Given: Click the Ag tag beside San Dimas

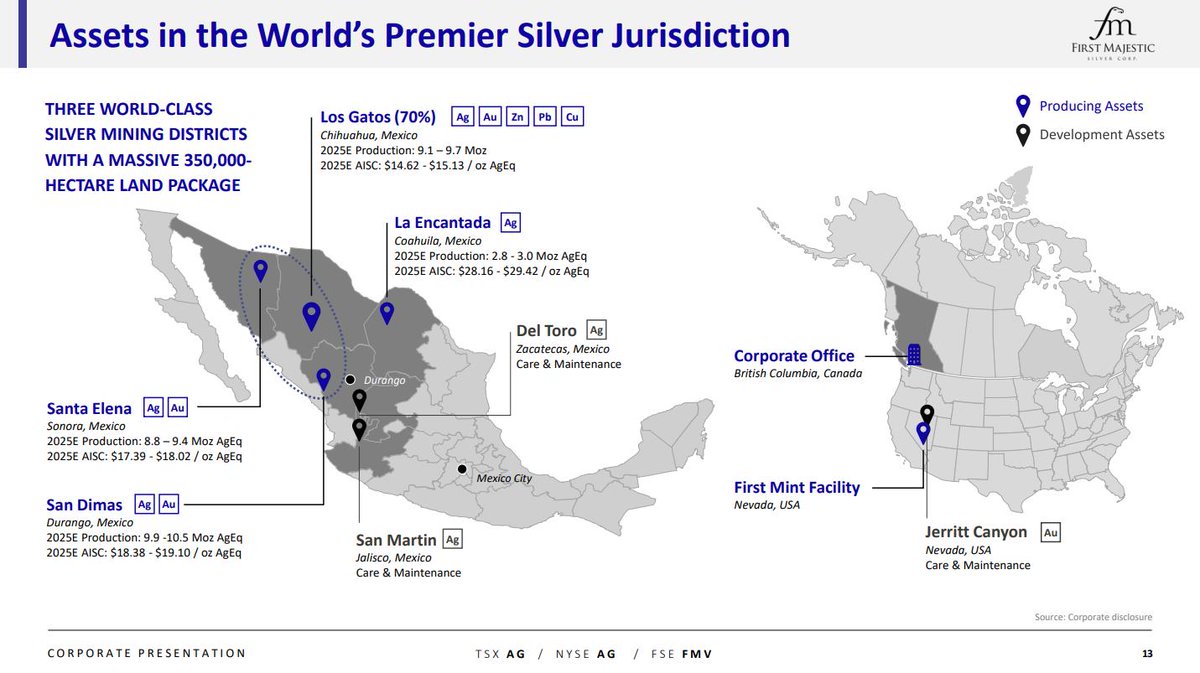Looking at the screenshot, I should coord(144,505).
